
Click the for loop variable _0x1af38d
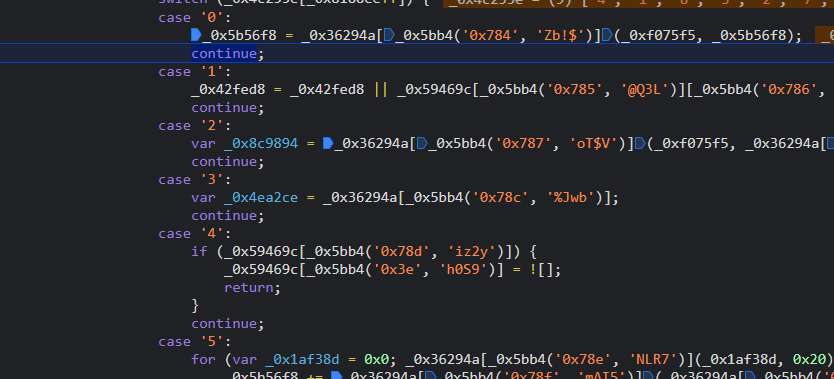point(302,359)
